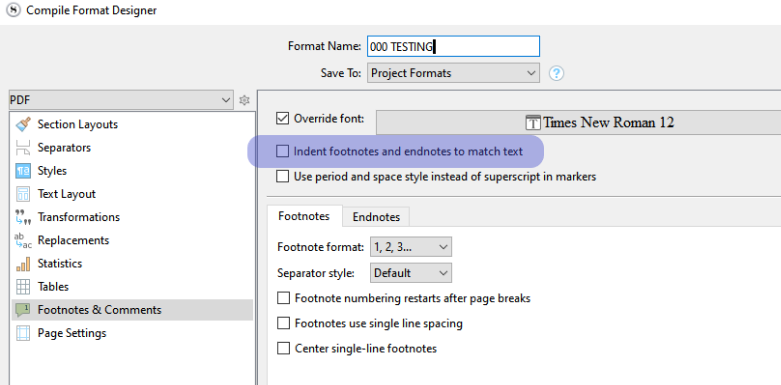
Task: Select the Separators icon in sidebar
Action: [23, 147]
